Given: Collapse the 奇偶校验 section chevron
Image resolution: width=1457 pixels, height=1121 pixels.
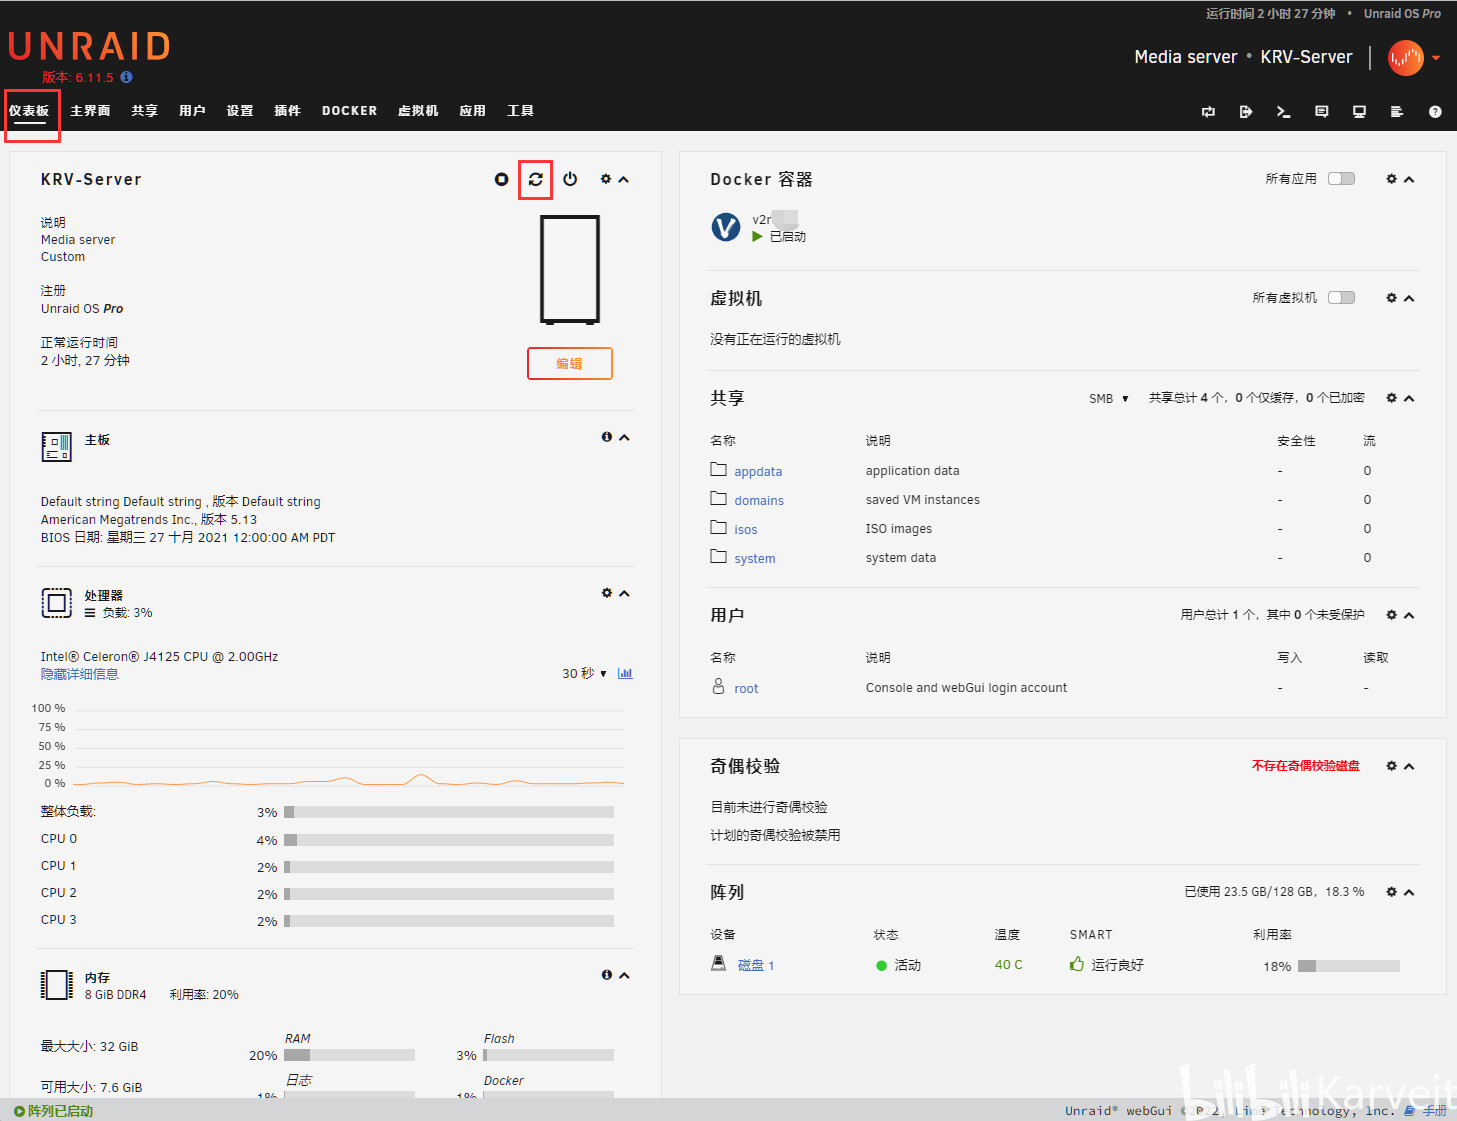Looking at the screenshot, I should tap(1409, 767).
